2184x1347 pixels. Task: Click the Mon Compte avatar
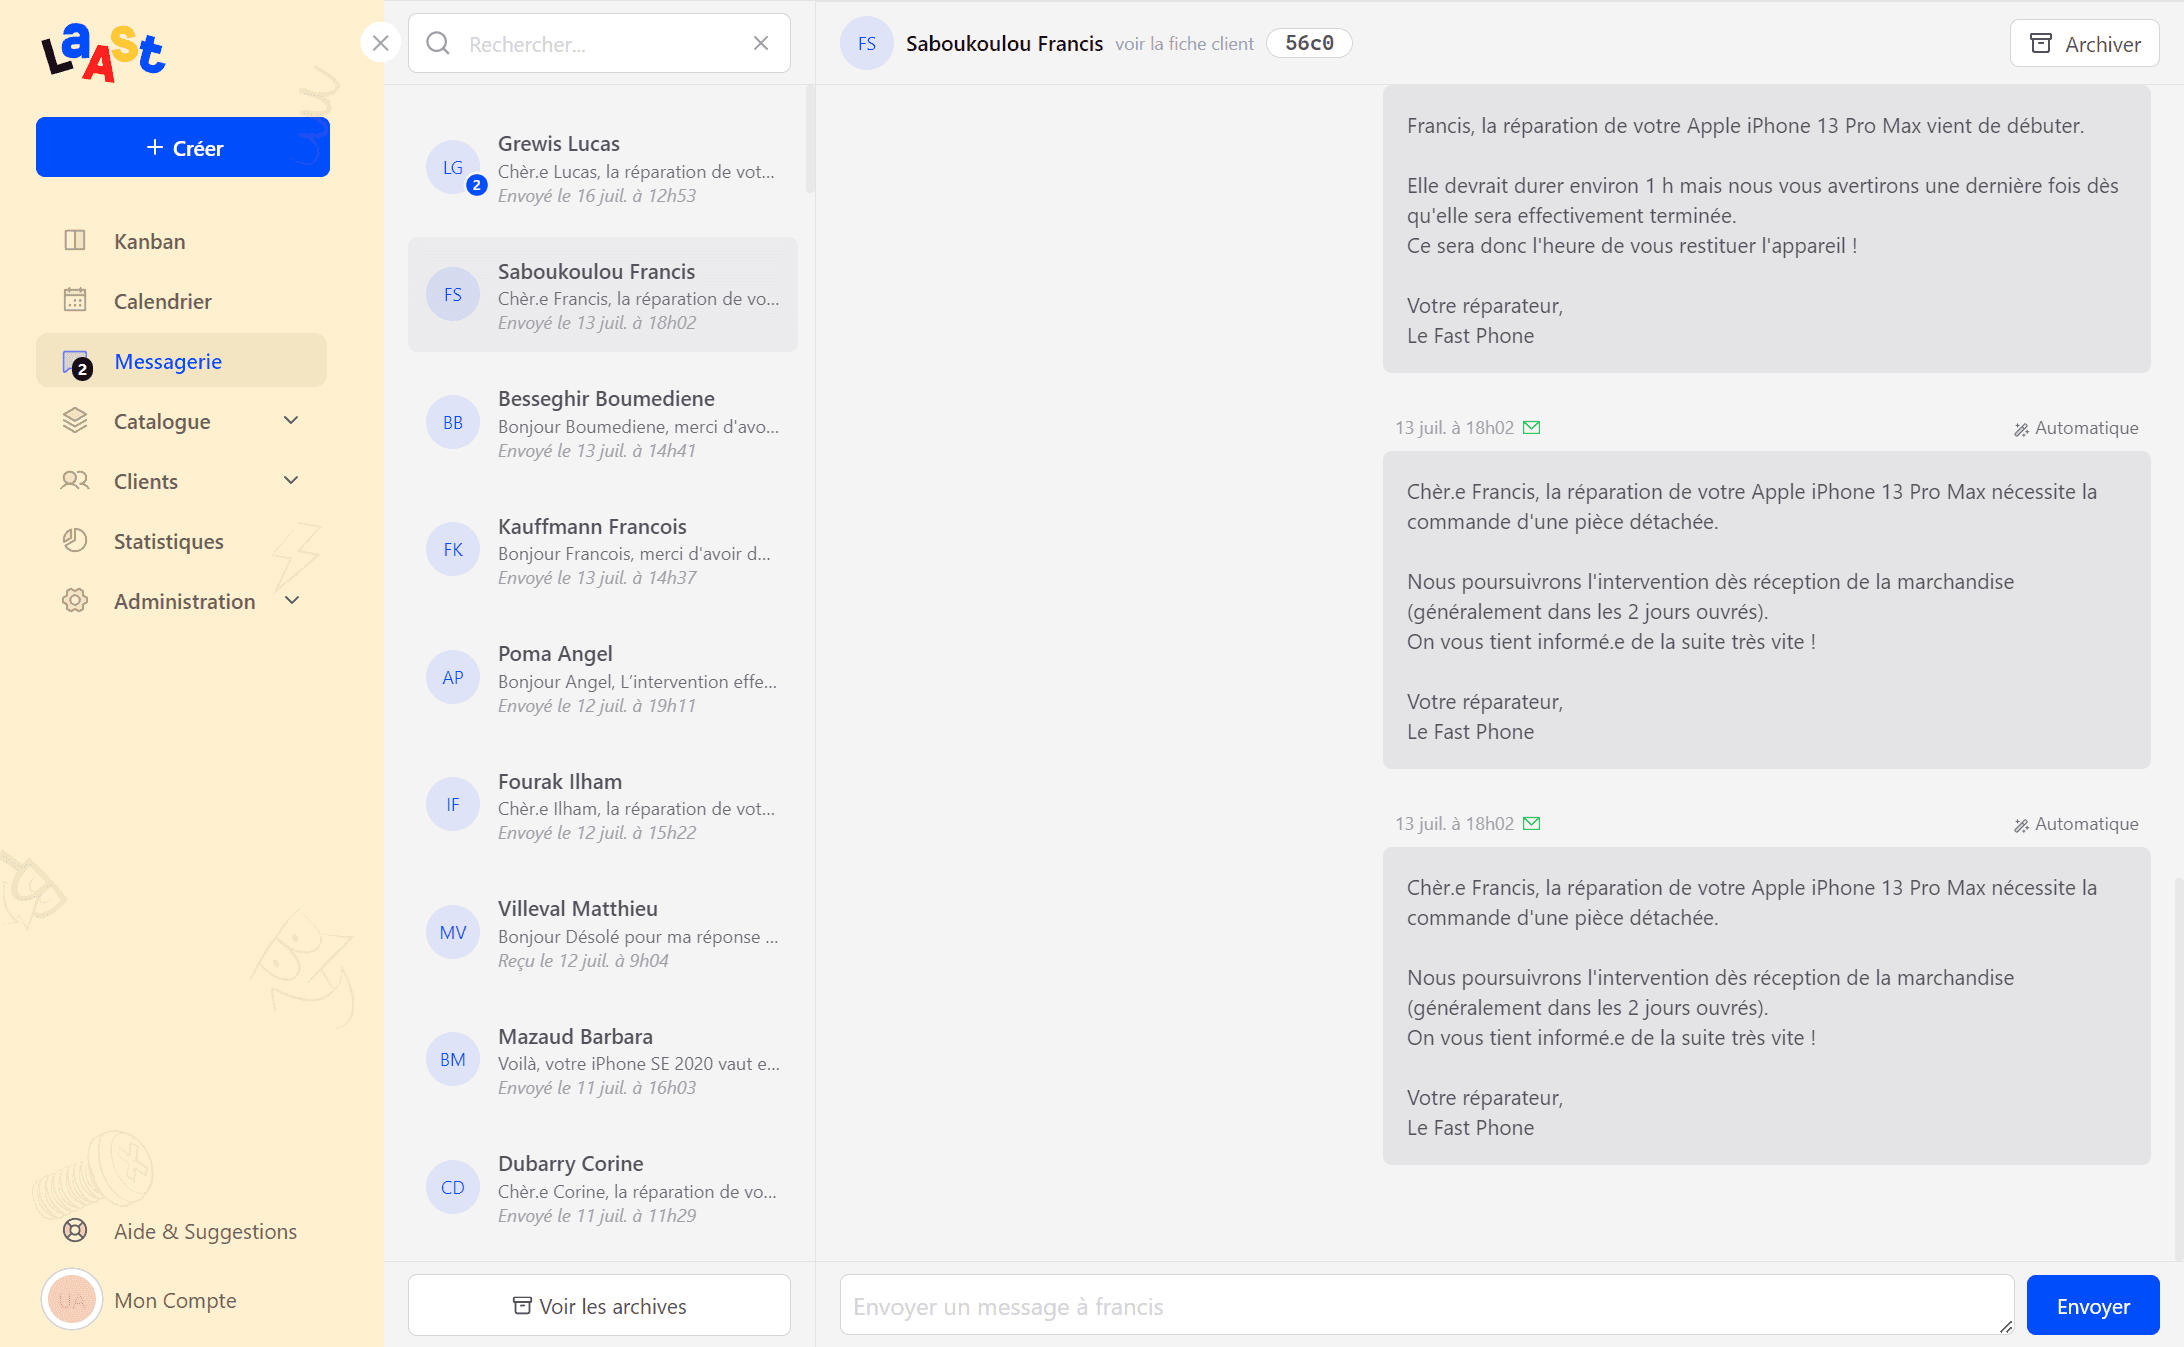point(72,1299)
